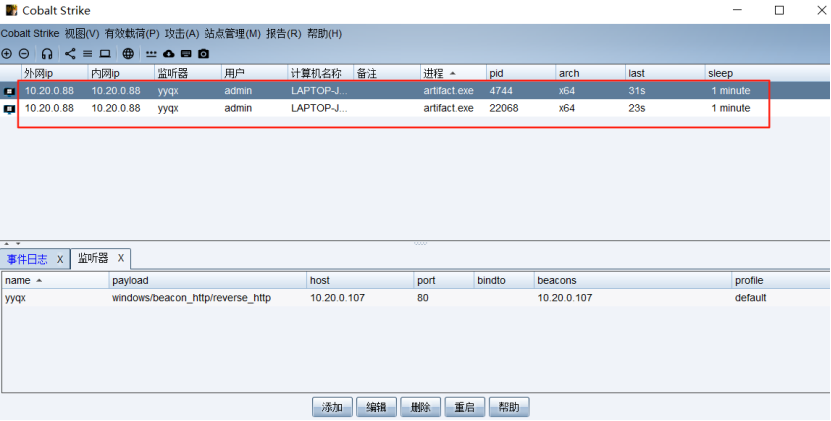Click the 编辑 button

376,407
